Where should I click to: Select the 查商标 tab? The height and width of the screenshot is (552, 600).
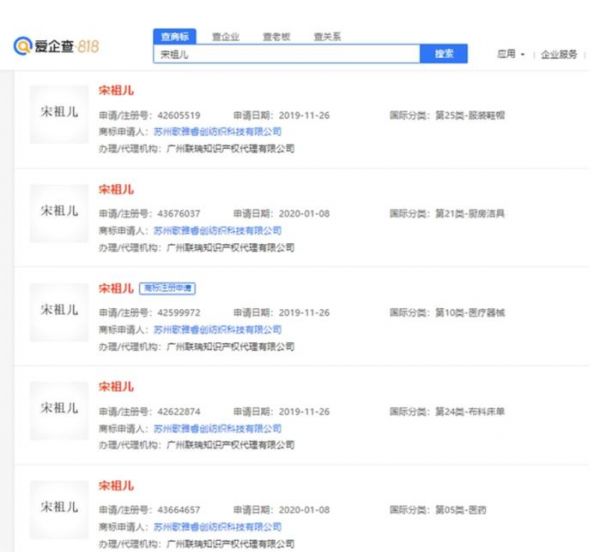click(x=175, y=37)
